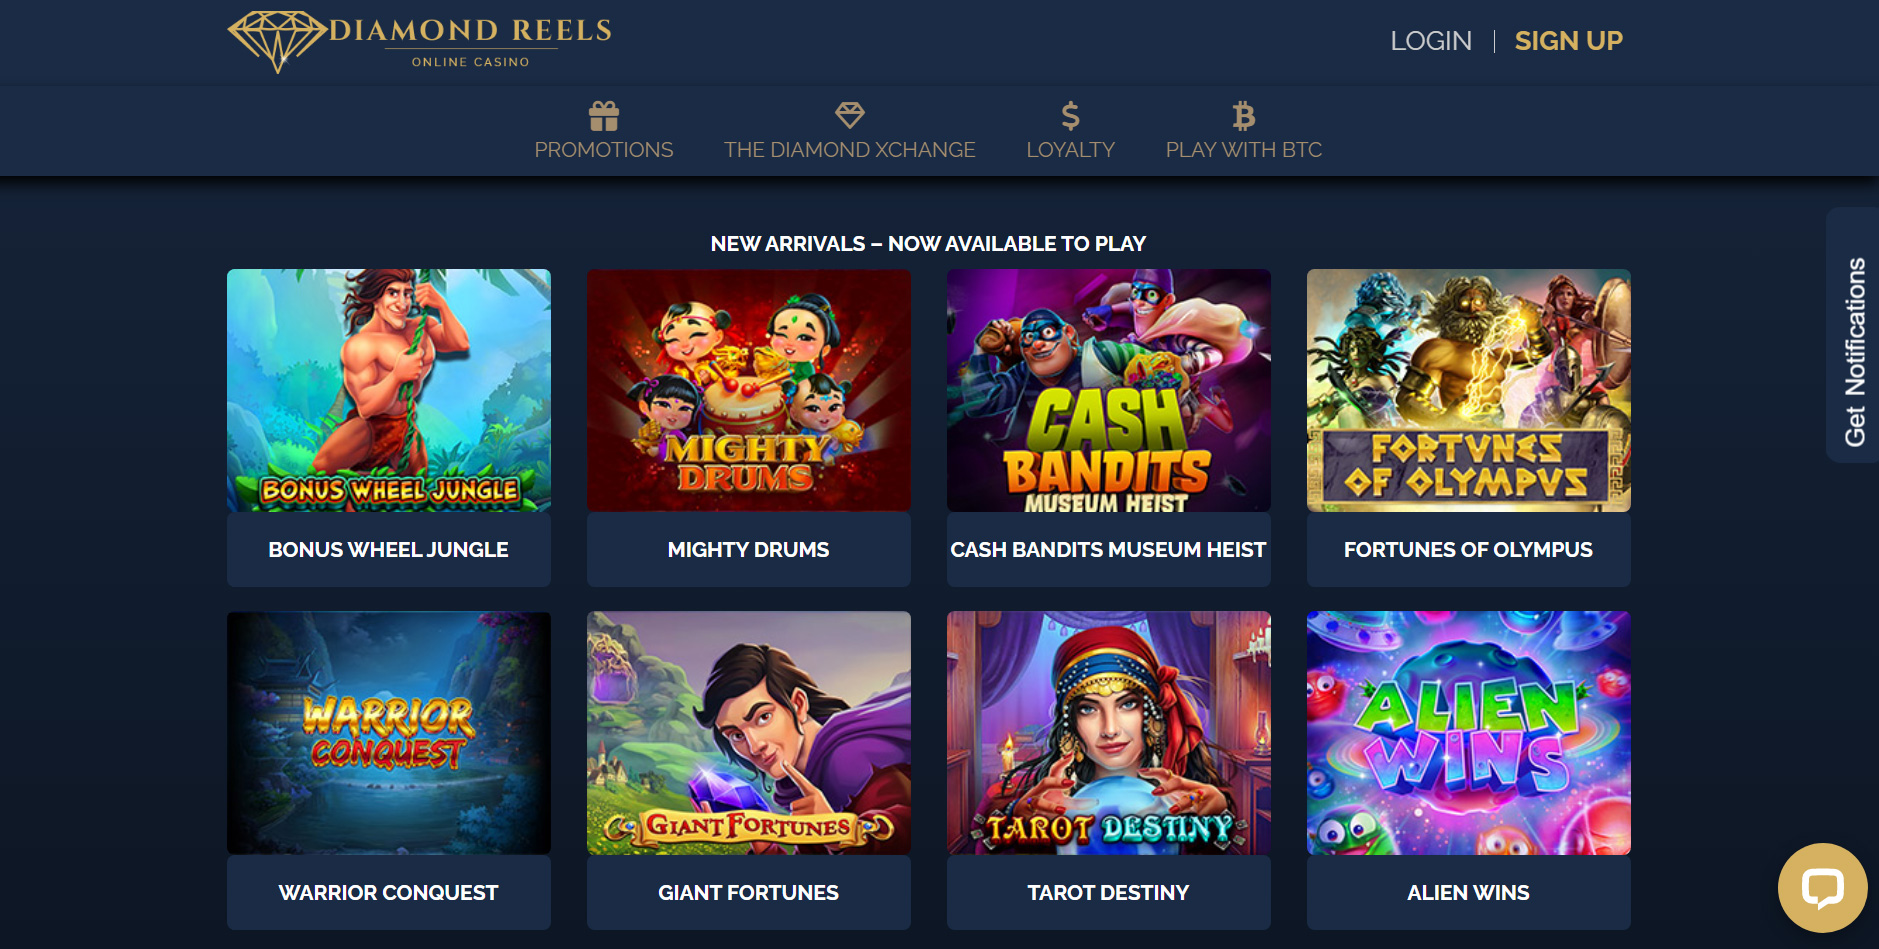Open the Play With BTC menu label
Screen dimensions: 1879x949
coord(1244,150)
